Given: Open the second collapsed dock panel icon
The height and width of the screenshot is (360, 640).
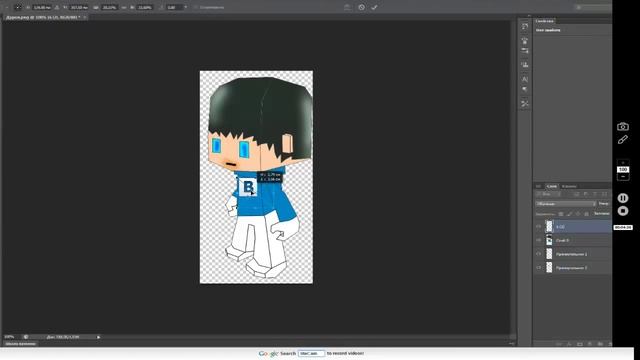Looking at the screenshot, I should [x=525, y=41].
